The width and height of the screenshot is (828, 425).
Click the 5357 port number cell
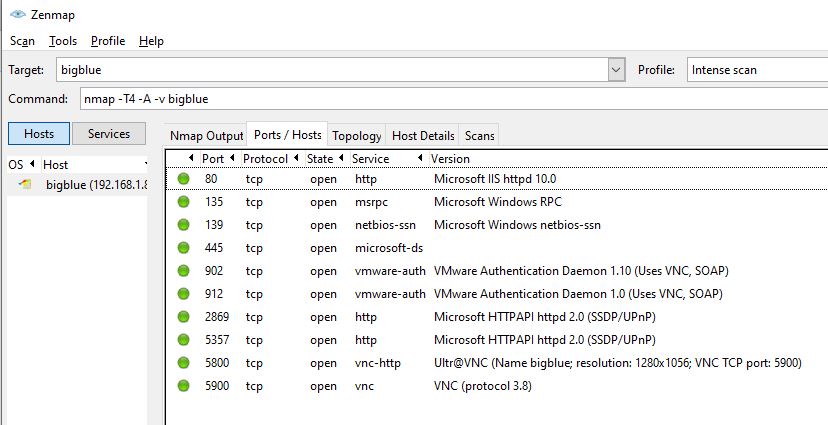217,340
